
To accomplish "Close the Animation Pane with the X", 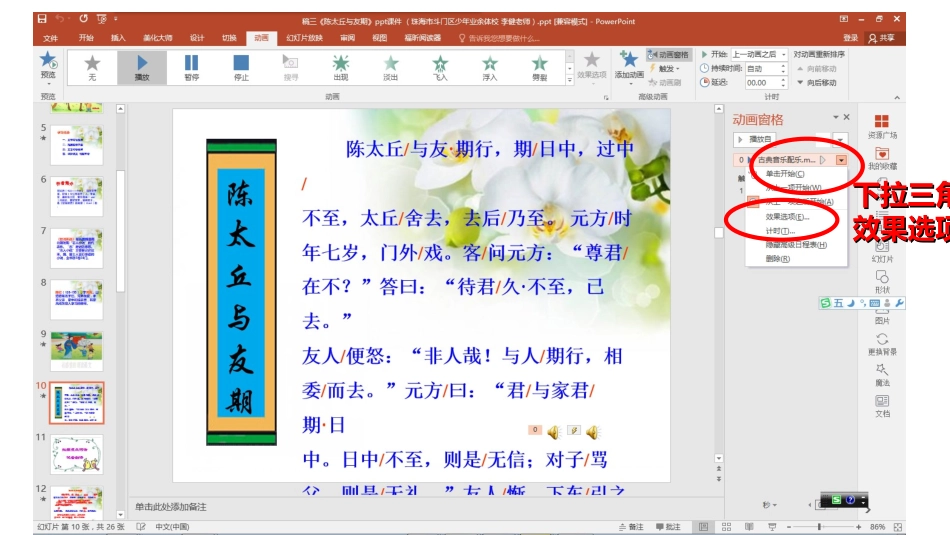I will 846,117.
